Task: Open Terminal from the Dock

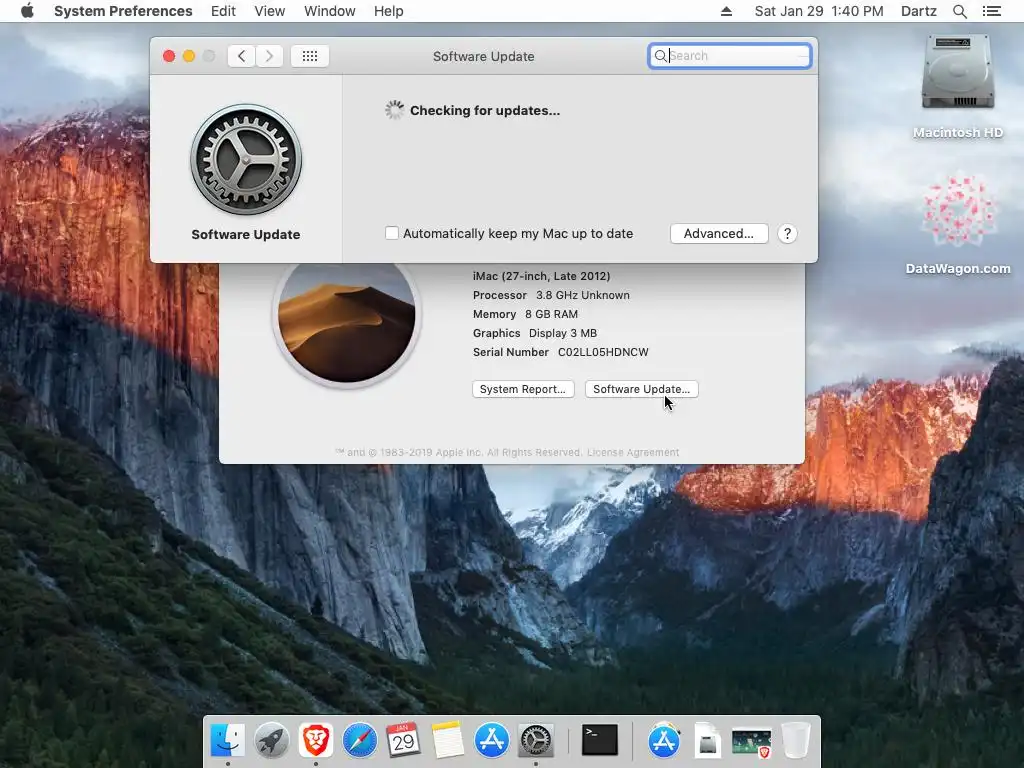Action: [600, 741]
